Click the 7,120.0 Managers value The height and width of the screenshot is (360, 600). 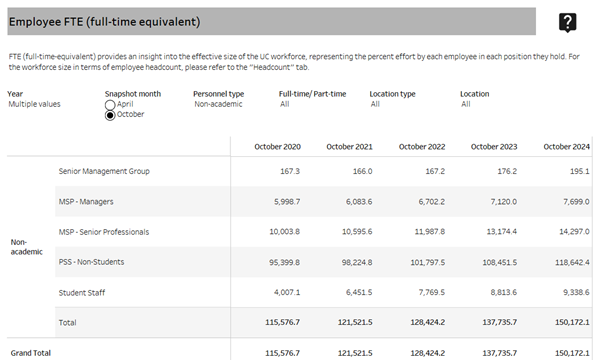point(504,202)
